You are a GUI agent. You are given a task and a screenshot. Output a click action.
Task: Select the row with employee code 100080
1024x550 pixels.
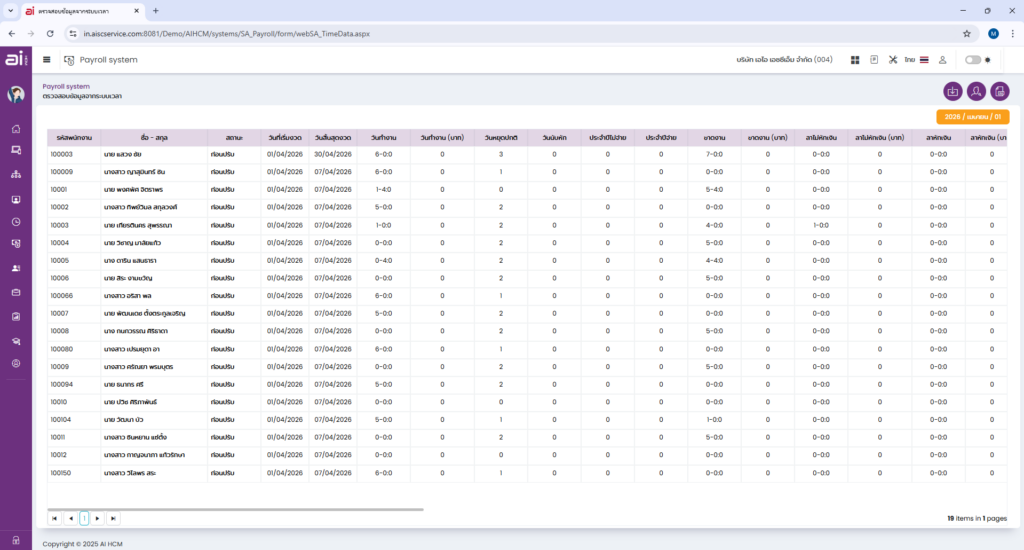pyautogui.click(x=526, y=349)
